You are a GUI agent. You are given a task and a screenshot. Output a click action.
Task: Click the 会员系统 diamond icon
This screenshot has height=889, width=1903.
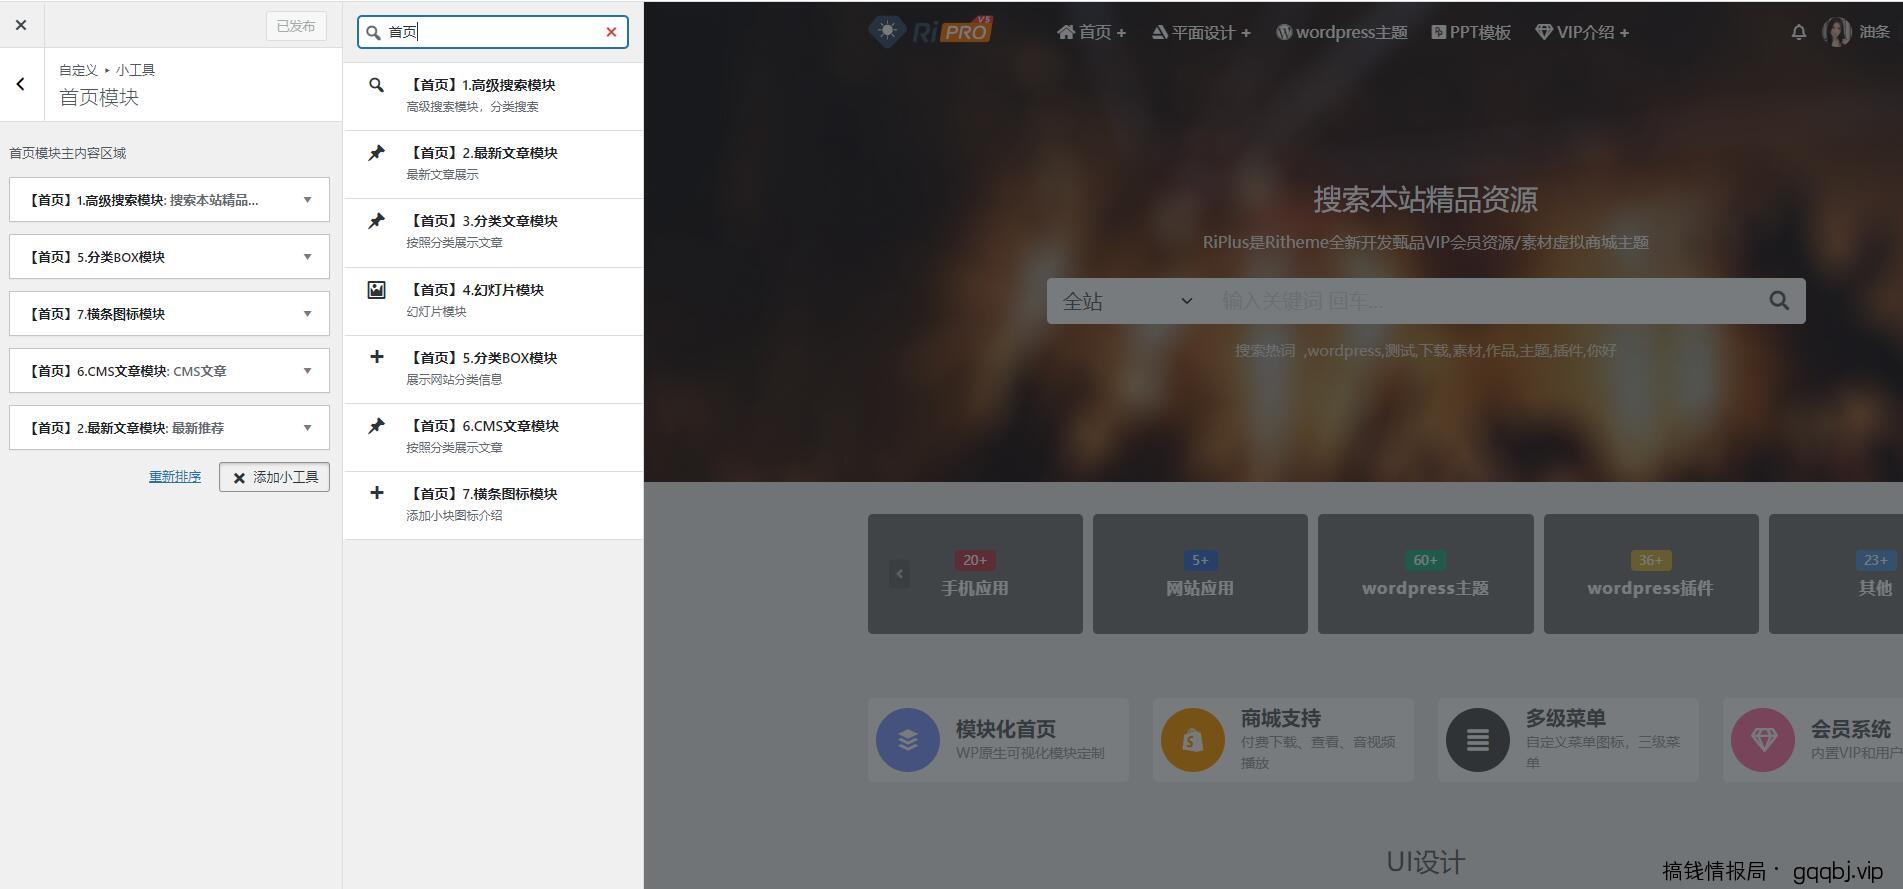[1763, 740]
